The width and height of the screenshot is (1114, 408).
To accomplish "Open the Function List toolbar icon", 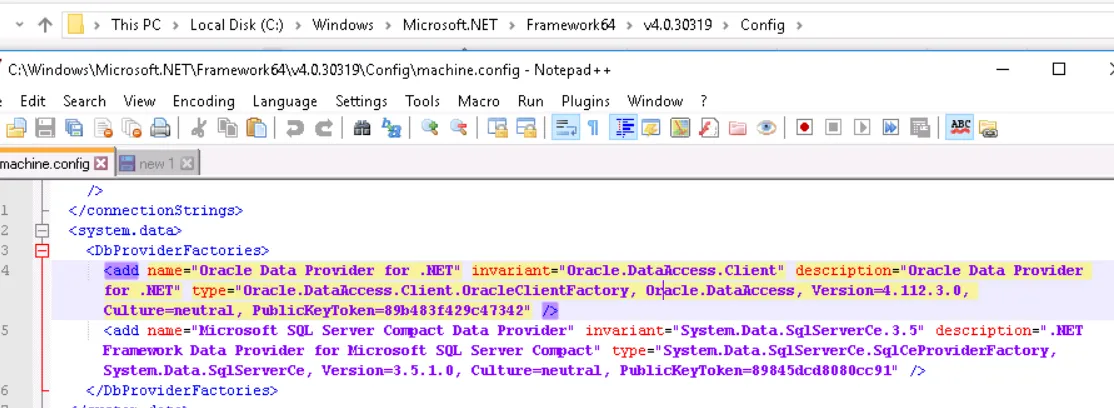I will (x=708, y=128).
